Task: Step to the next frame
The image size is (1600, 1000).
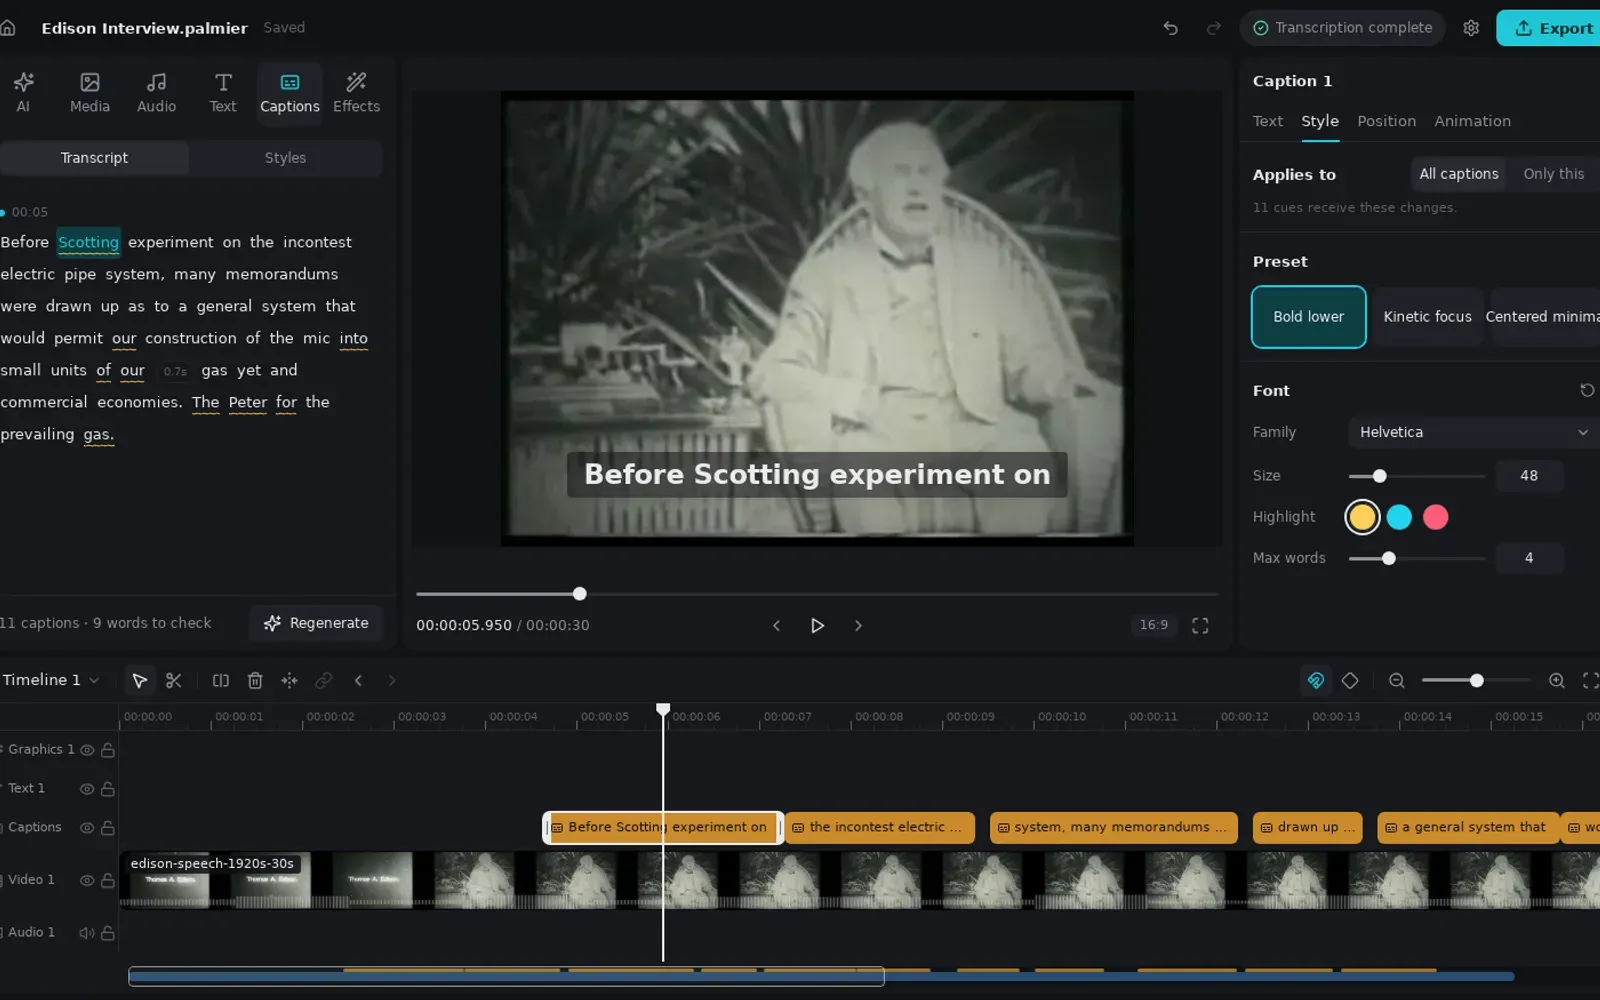Action: coord(858,625)
